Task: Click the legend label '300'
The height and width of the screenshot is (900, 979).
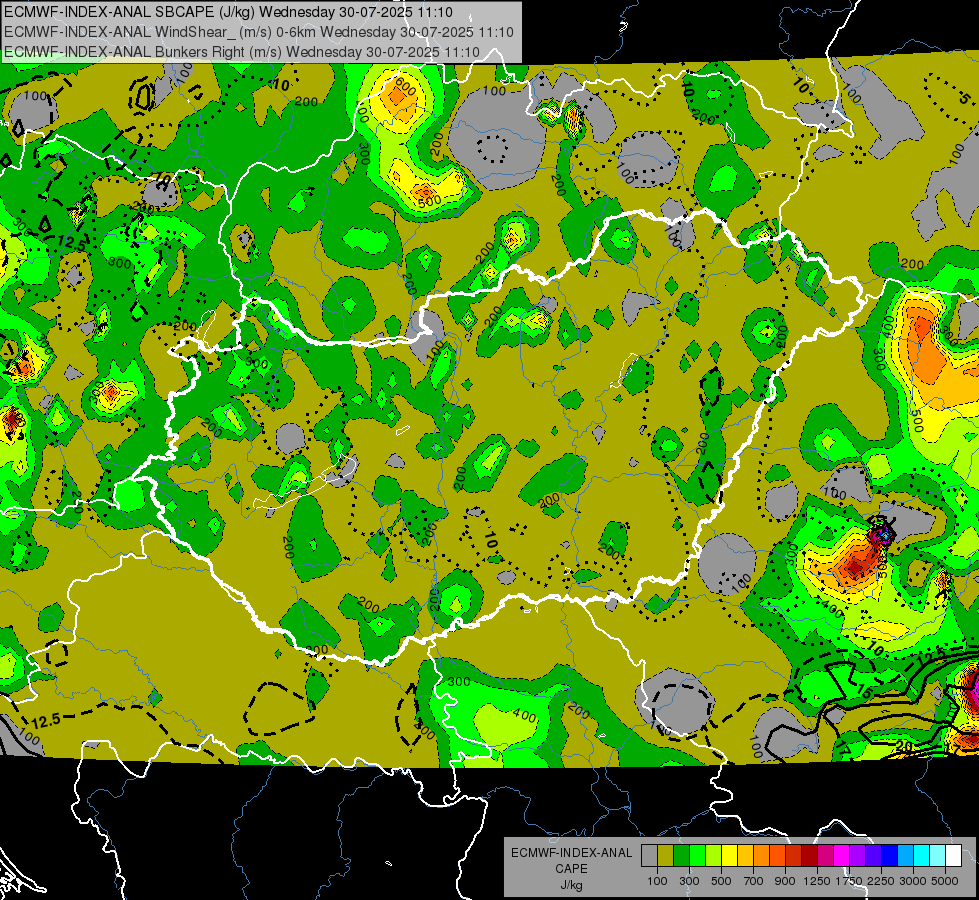Action: pos(689,881)
